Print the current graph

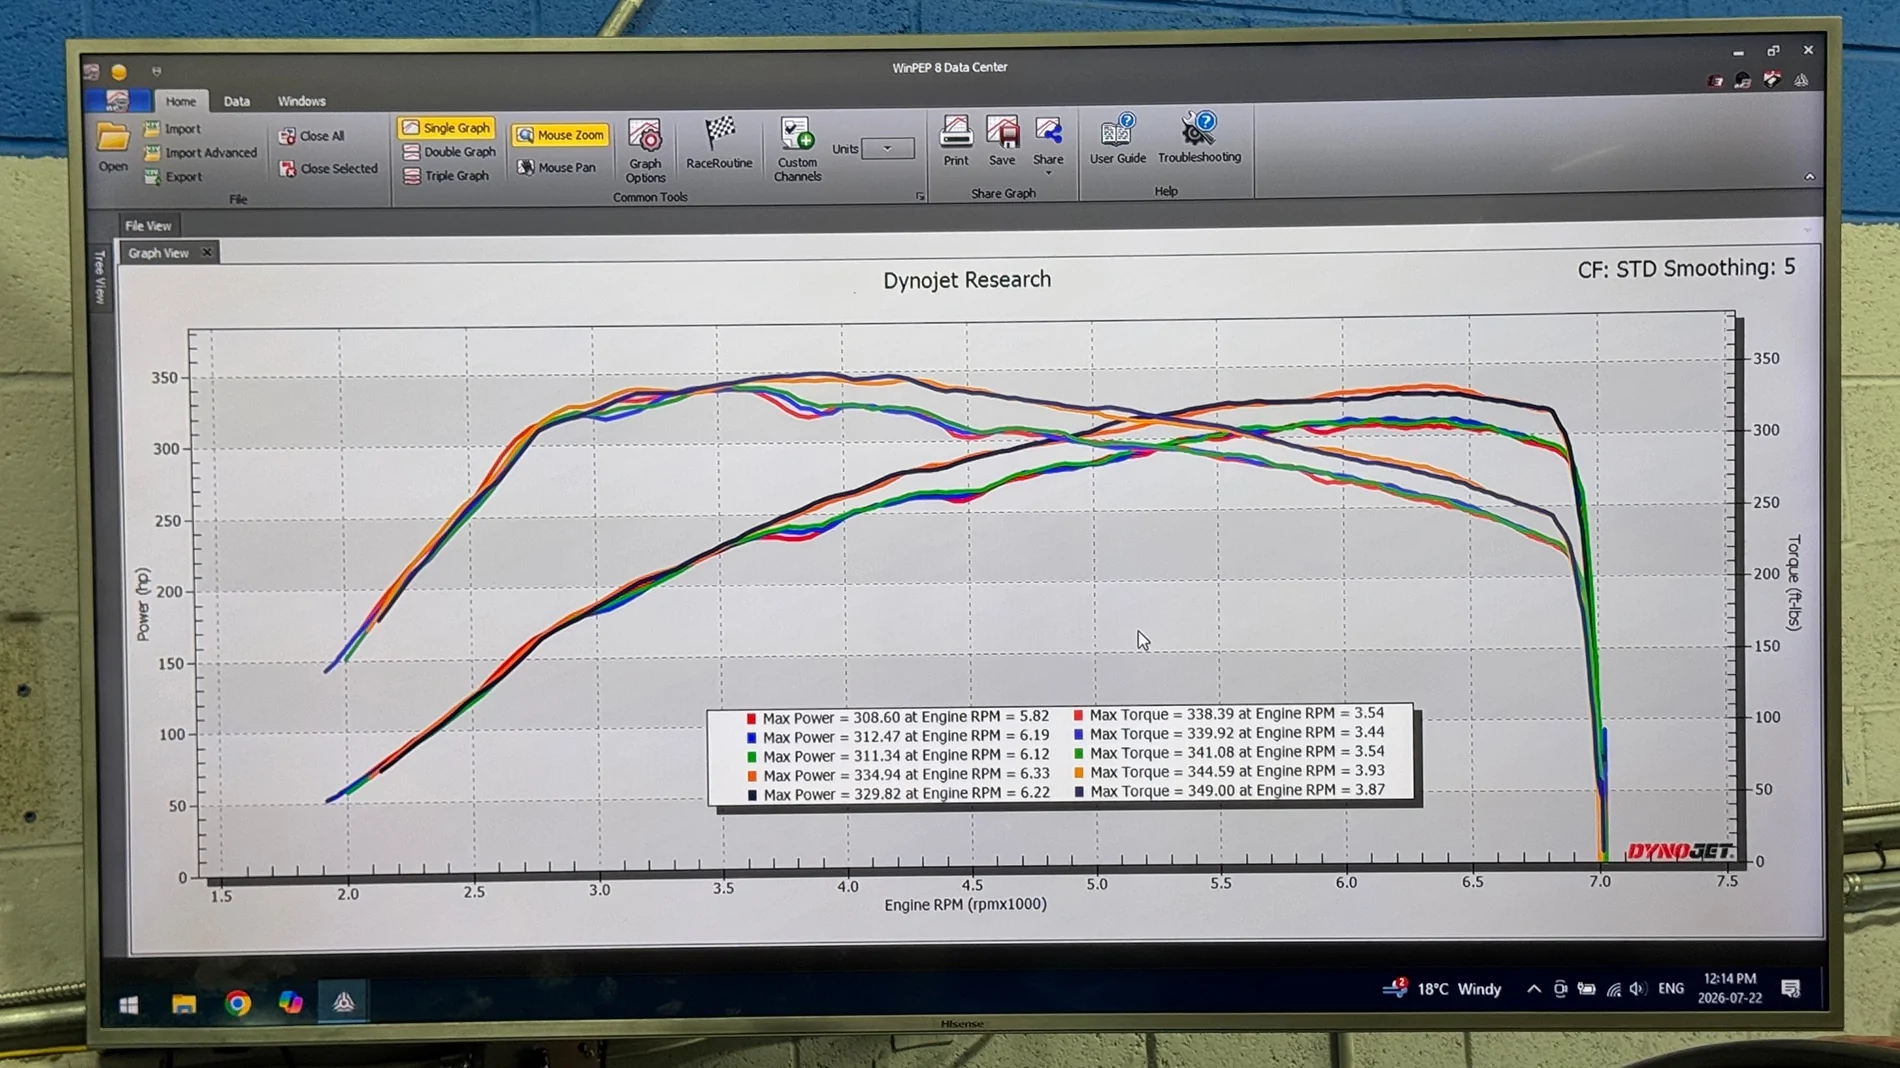pyautogui.click(x=956, y=140)
